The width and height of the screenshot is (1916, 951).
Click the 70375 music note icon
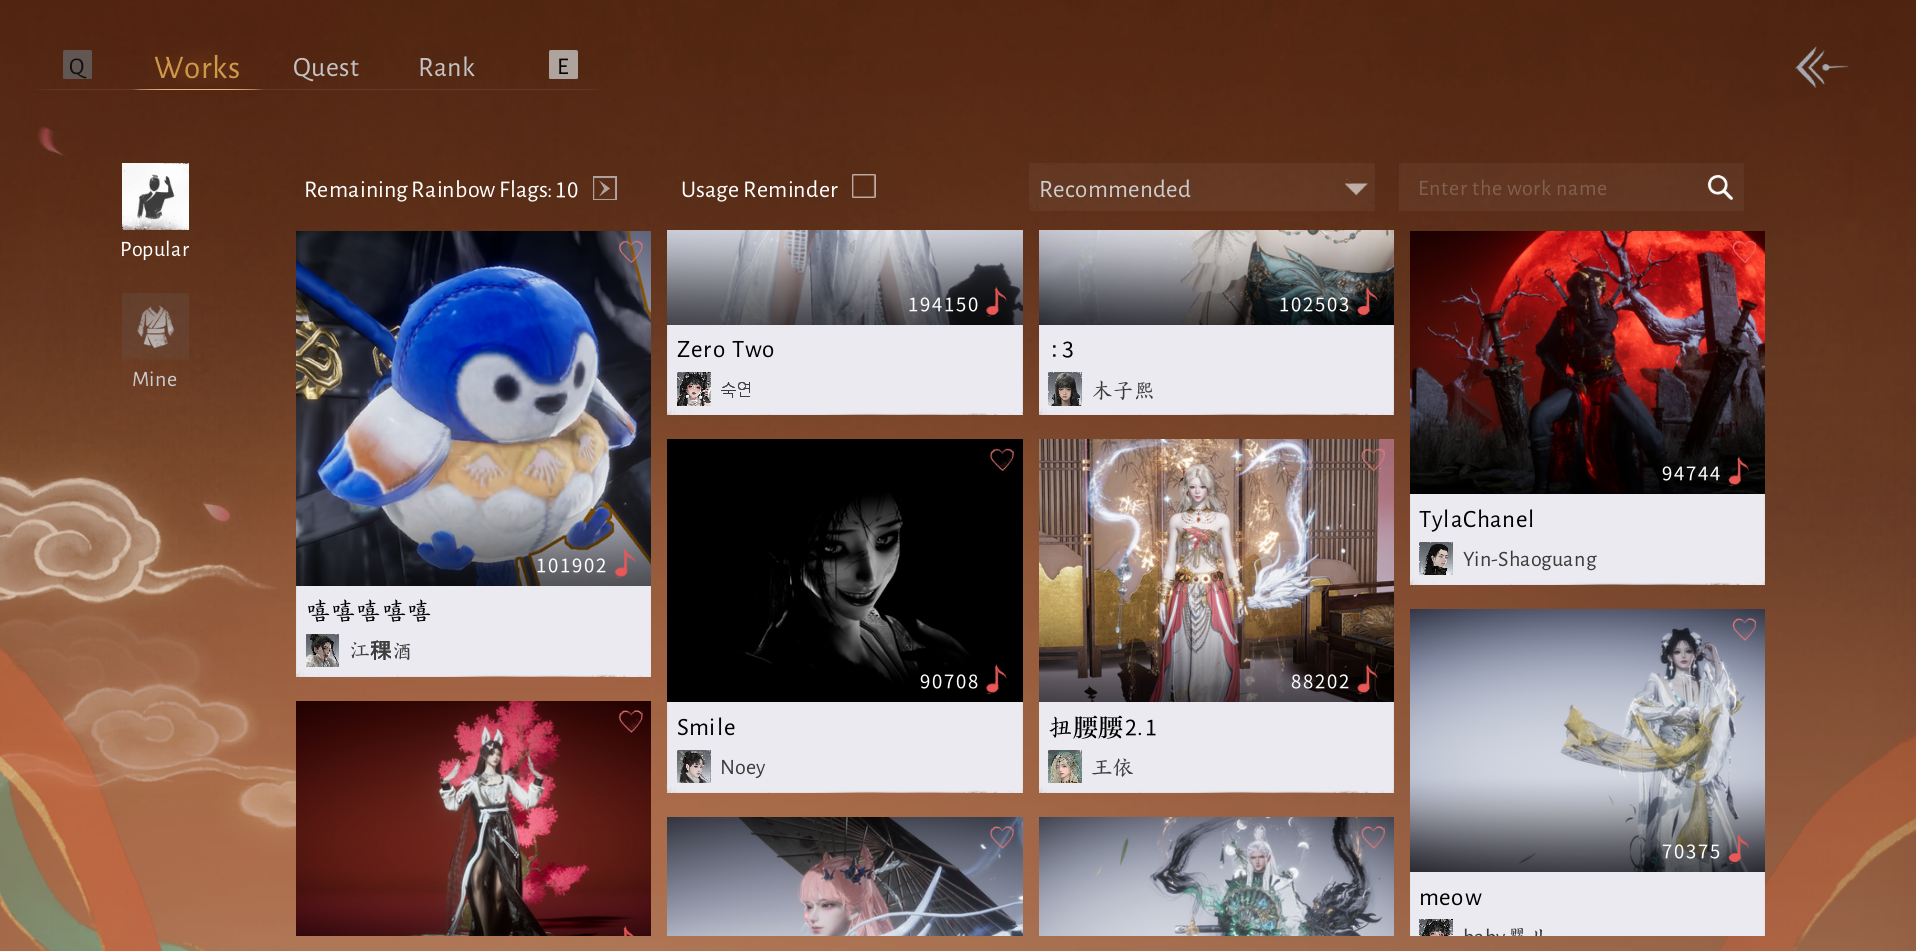1738,849
